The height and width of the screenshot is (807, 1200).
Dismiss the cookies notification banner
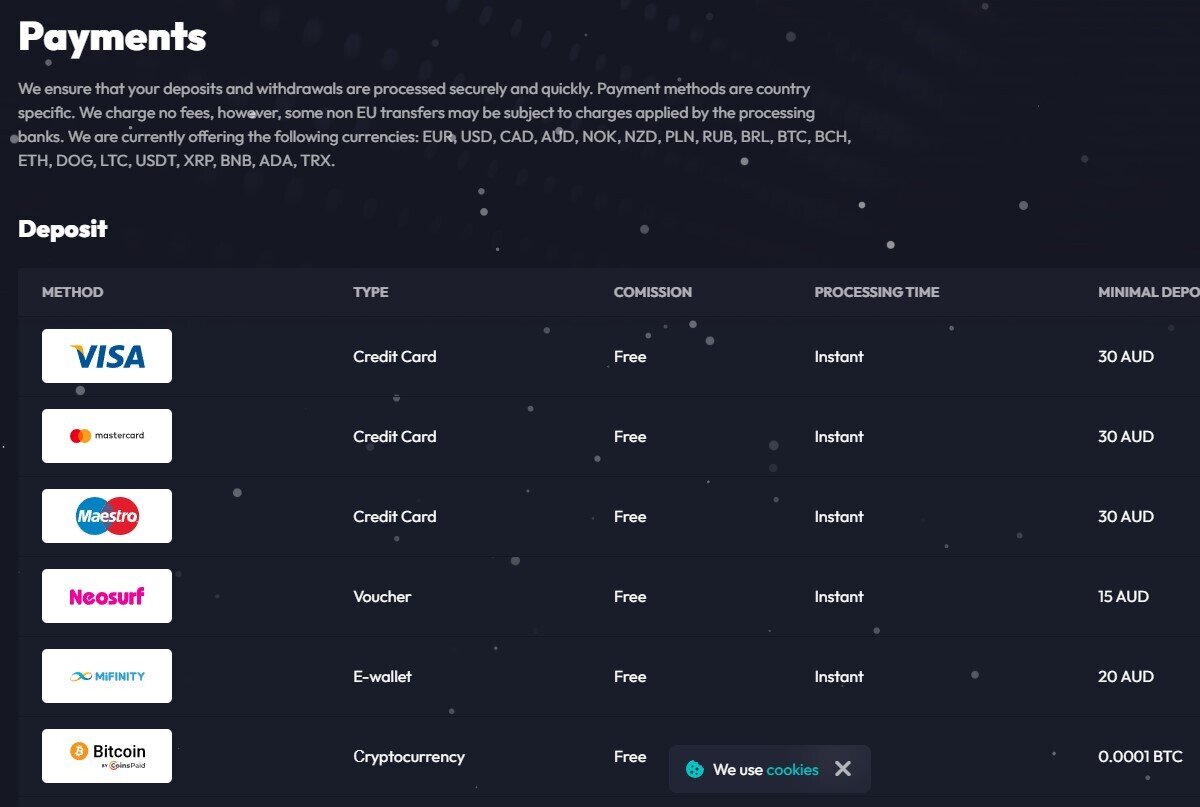tap(843, 769)
